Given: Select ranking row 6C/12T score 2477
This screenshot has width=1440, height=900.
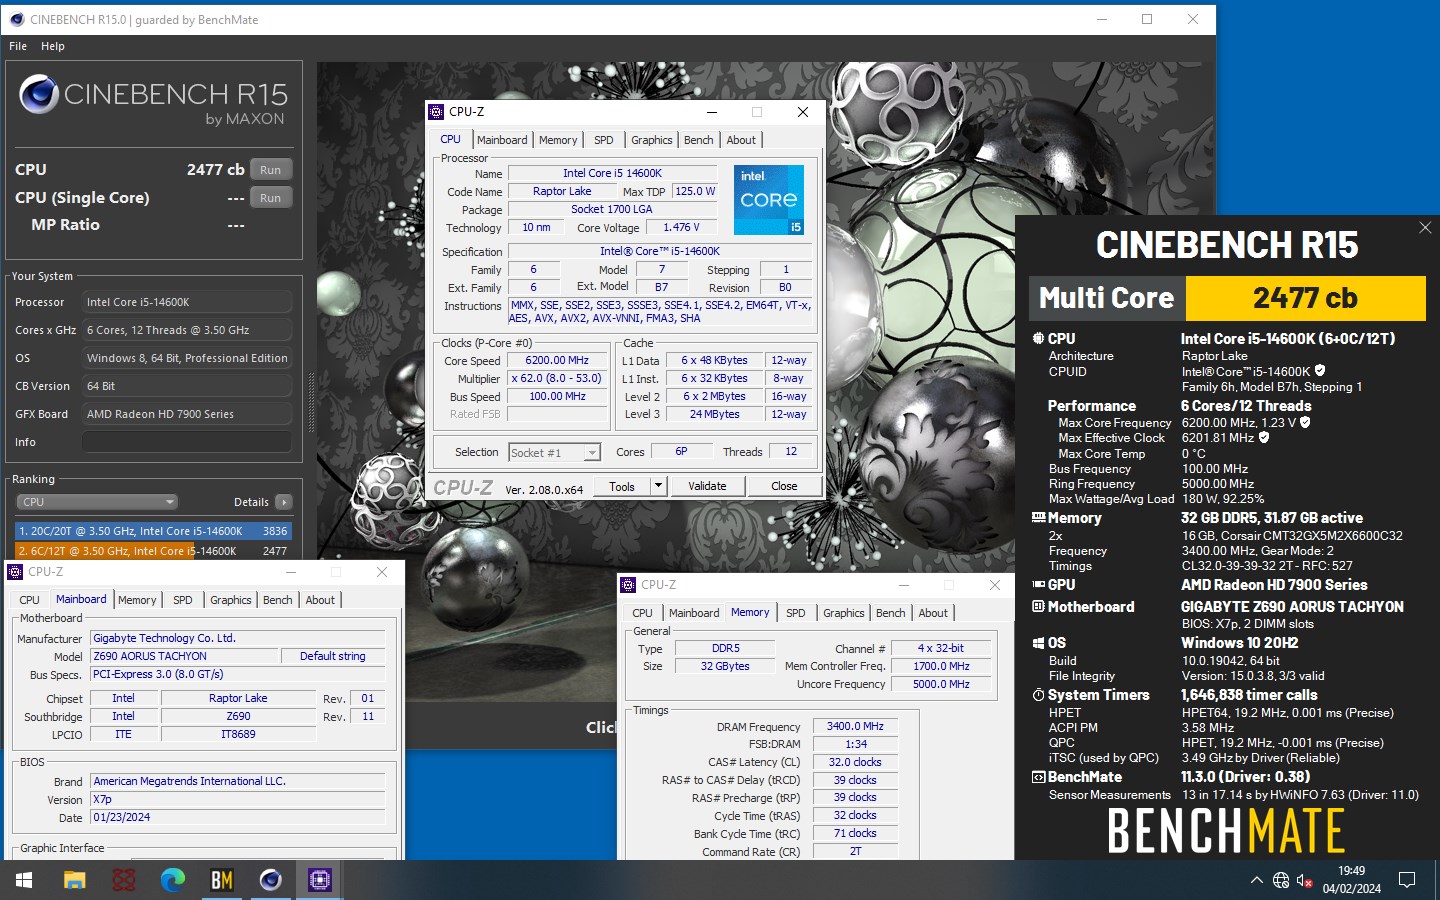Looking at the screenshot, I should tap(153, 551).
